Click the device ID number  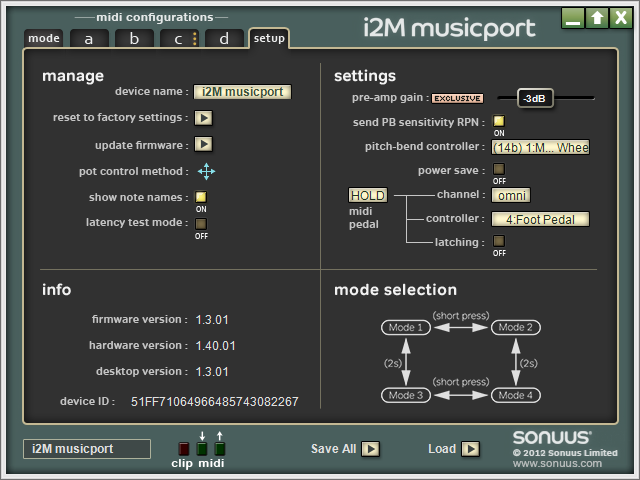click(215, 402)
